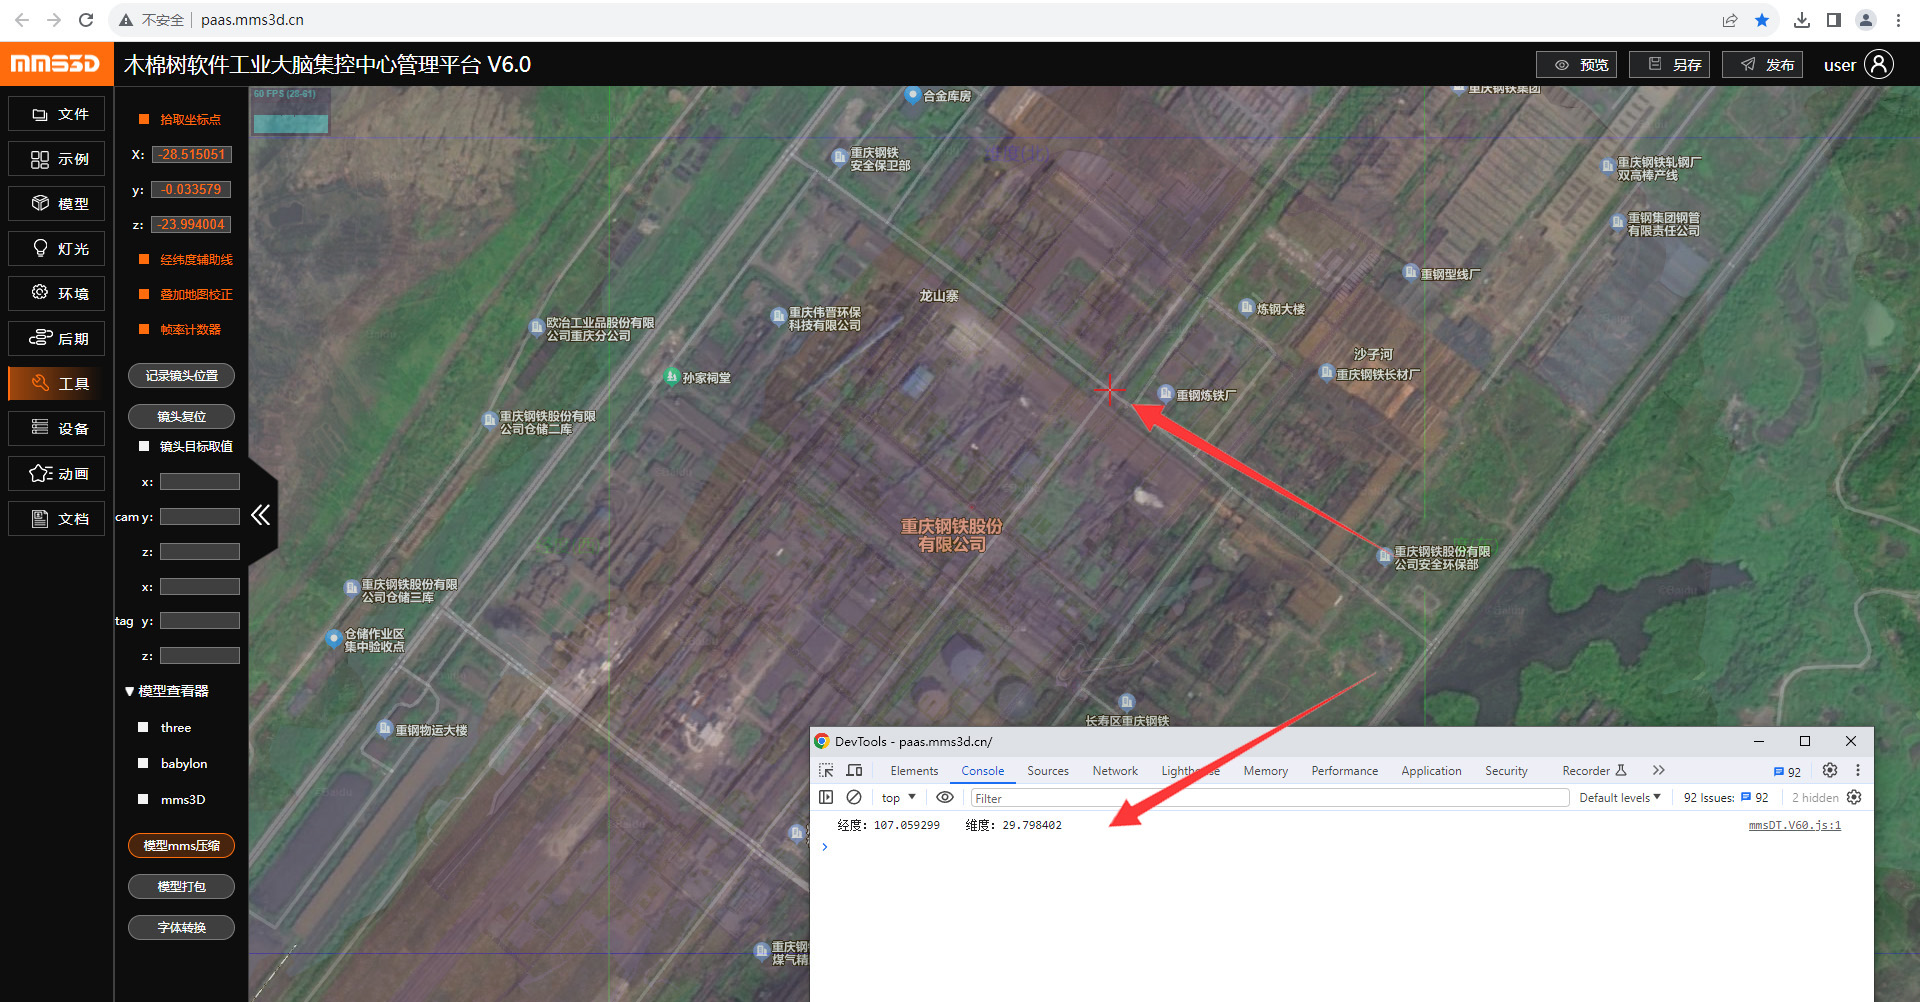Click the X coordinate field -28.515051

pos(192,155)
